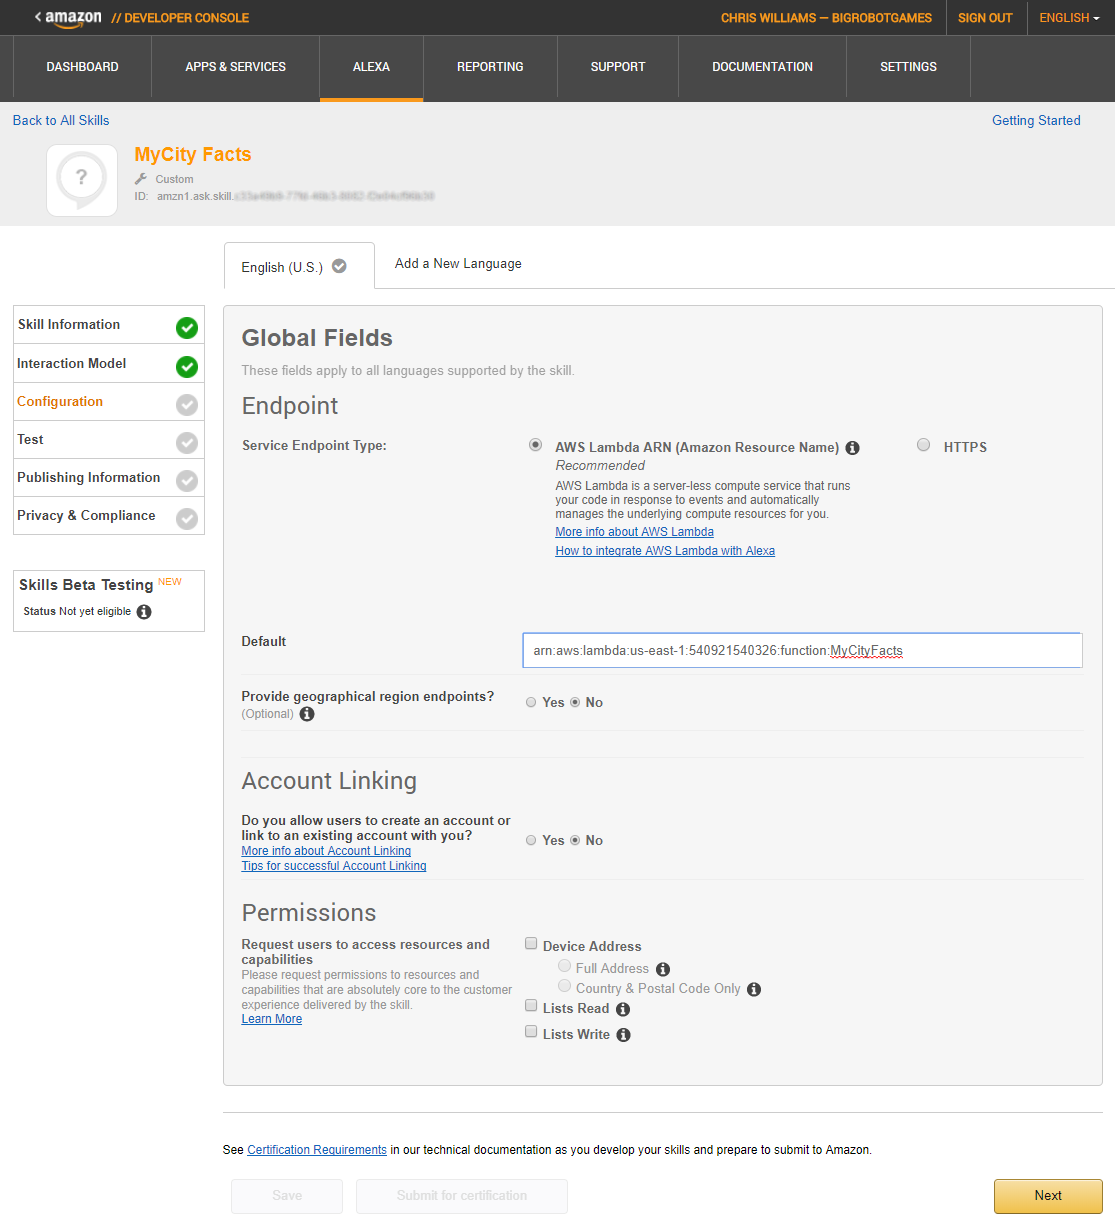Open the Skill Information section
Image resolution: width=1115 pixels, height=1223 pixels.
[109, 325]
